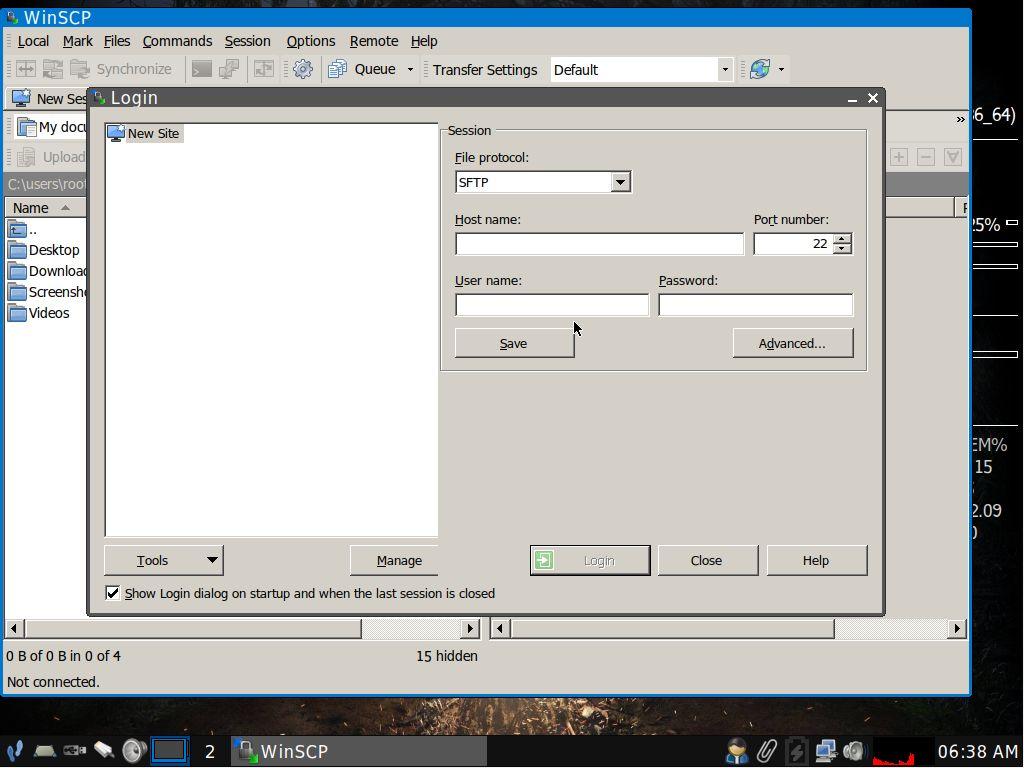This screenshot has height=768, width=1024.
Task: Click the speaker volume icon in system tray
Action: tap(854, 751)
